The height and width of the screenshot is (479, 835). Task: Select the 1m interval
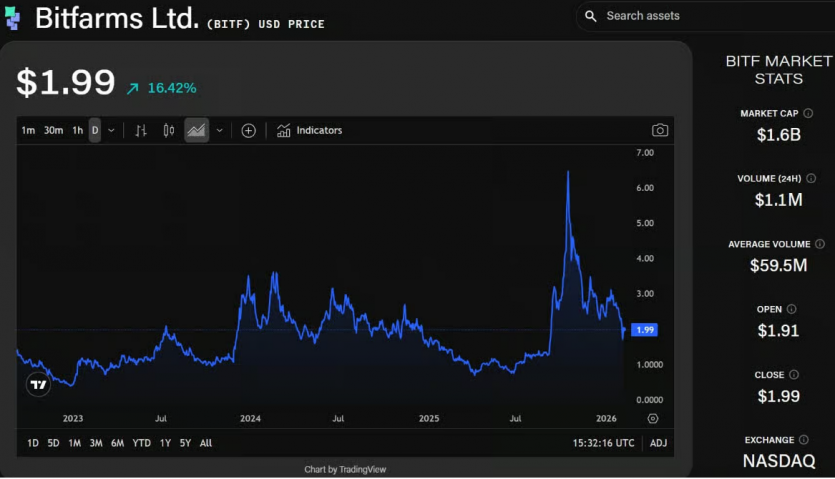point(28,130)
